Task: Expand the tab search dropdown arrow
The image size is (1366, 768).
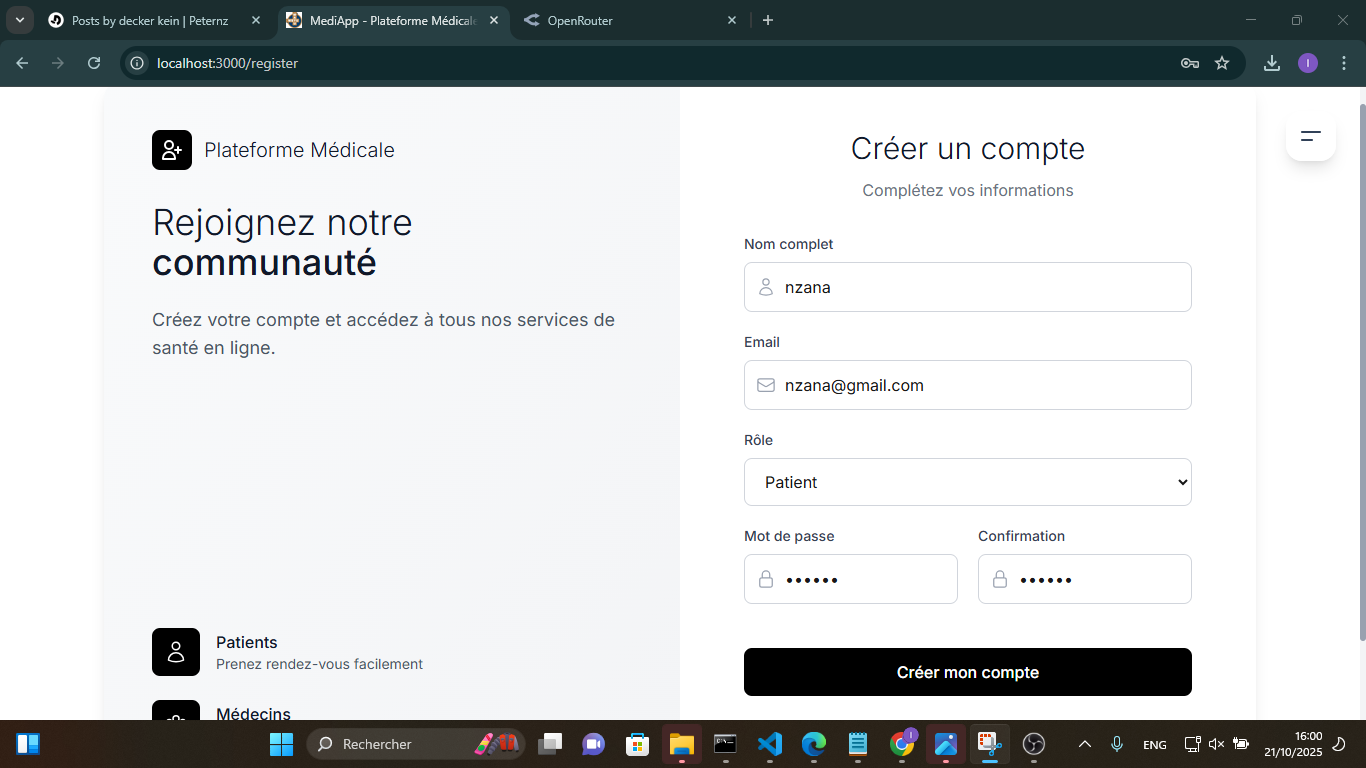Action: point(19,20)
